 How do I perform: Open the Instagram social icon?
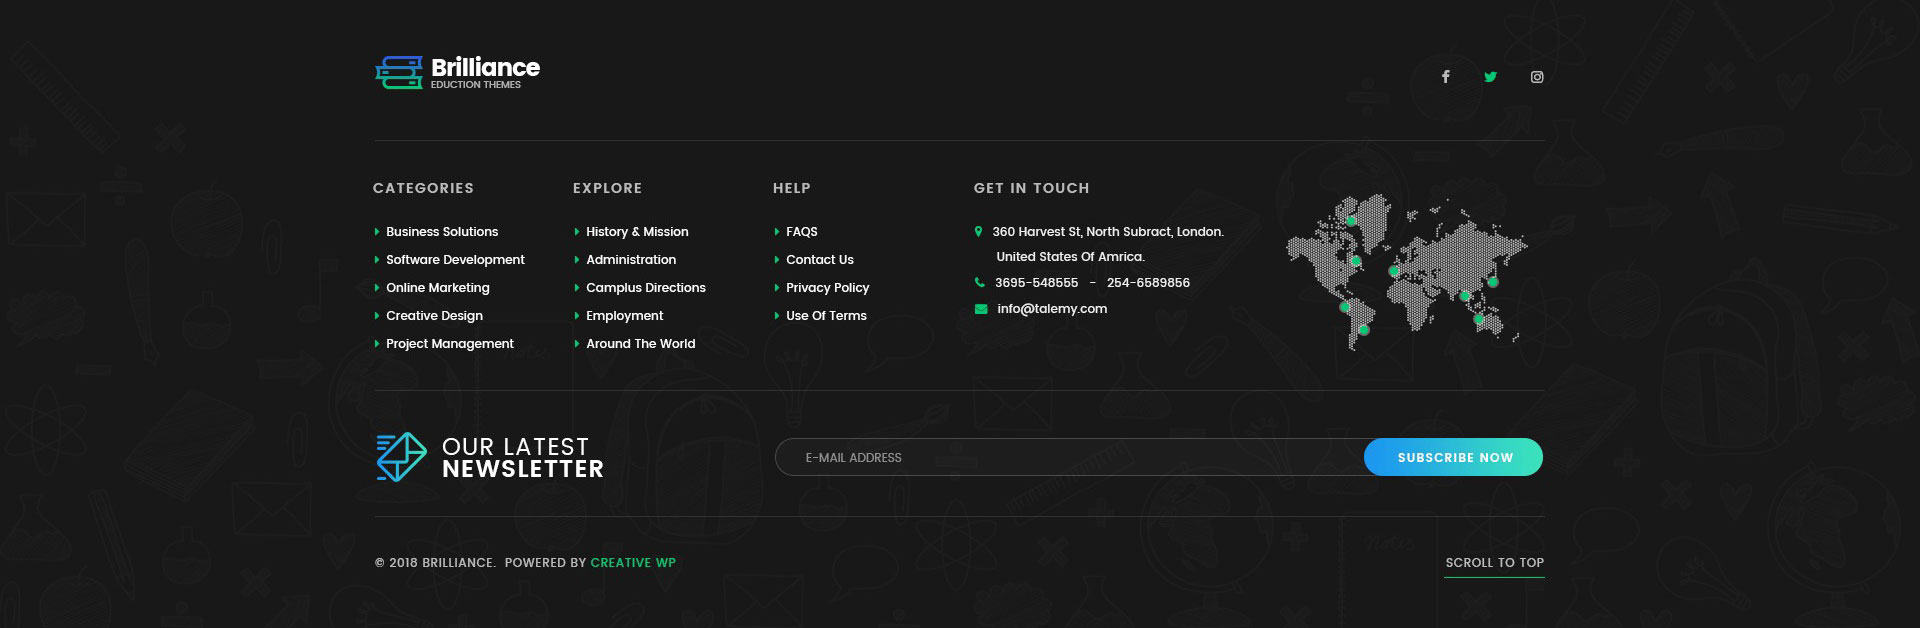(x=1537, y=77)
